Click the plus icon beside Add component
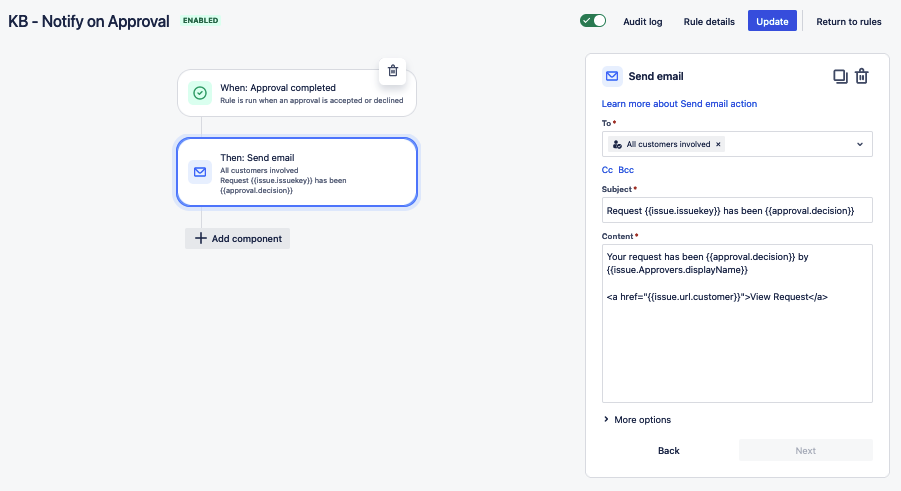Viewport: 901px width, 491px height. pyautogui.click(x=200, y=238)
